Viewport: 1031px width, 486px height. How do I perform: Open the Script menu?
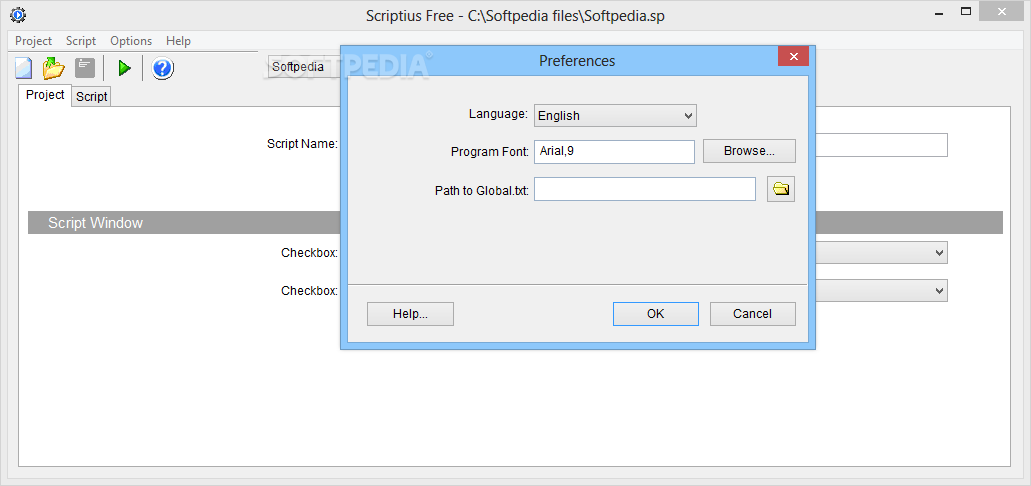pos(81,41)
